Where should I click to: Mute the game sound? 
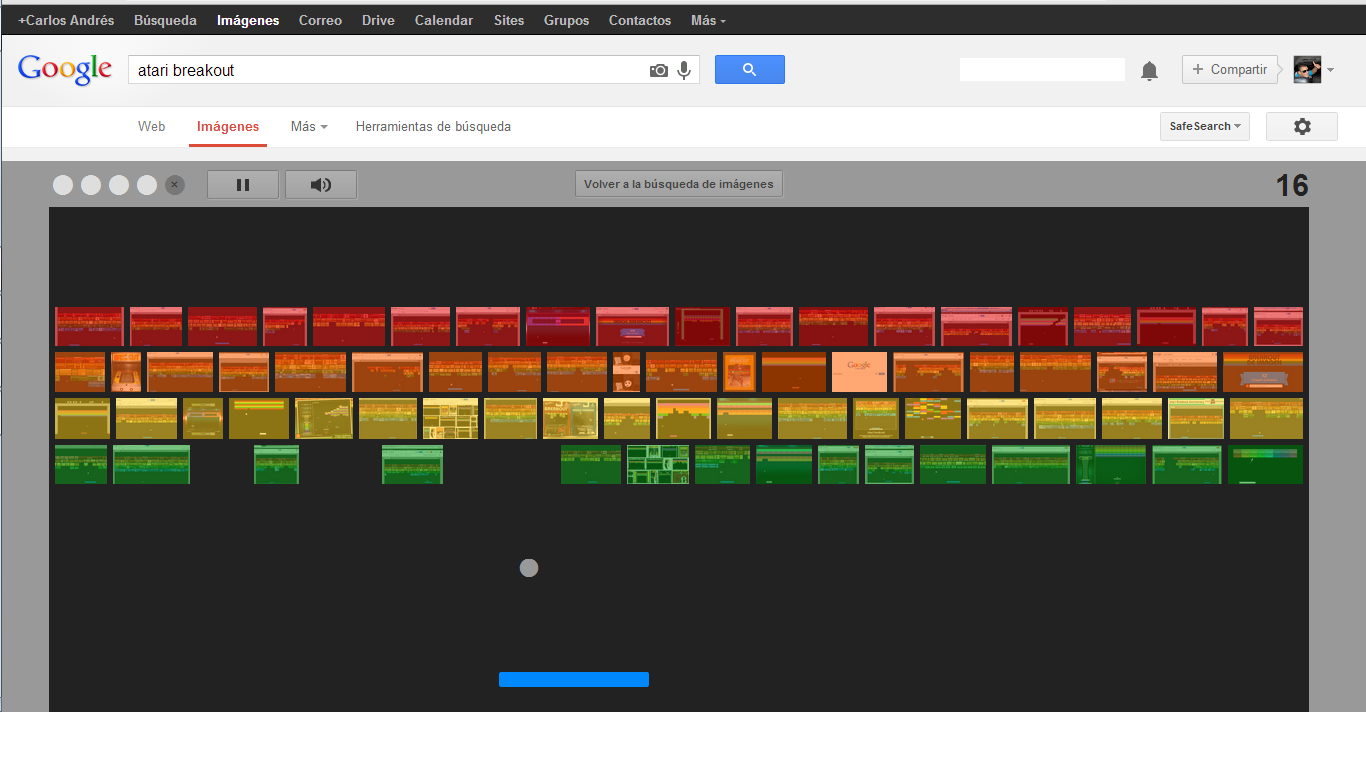pyautogui.click(x=320, y=185)
